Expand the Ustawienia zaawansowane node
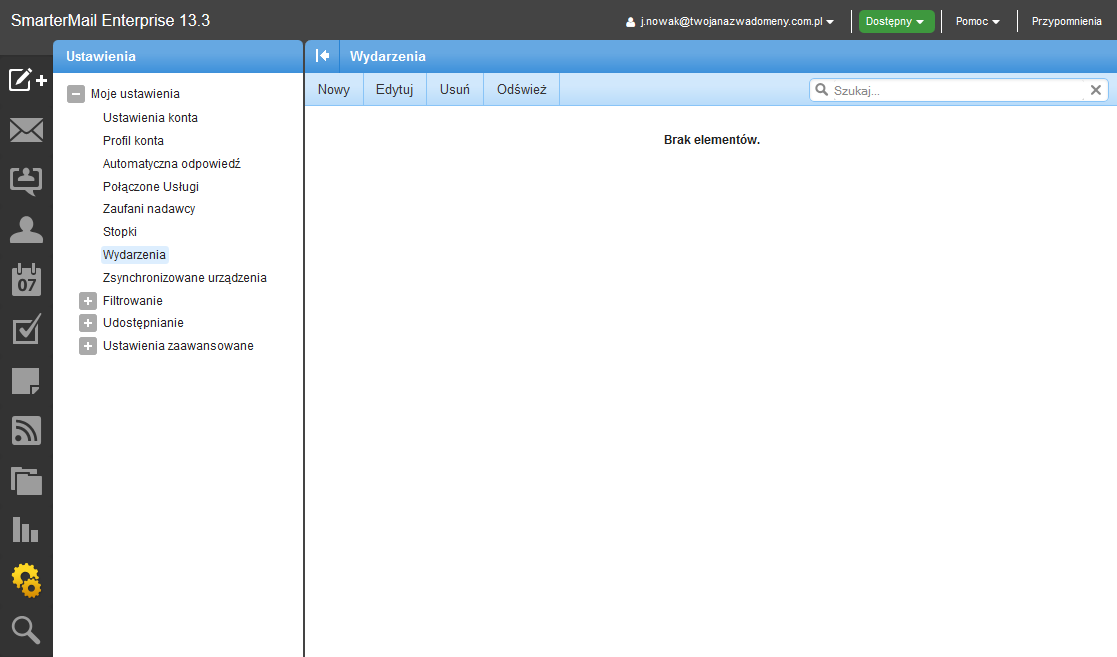 88,347
